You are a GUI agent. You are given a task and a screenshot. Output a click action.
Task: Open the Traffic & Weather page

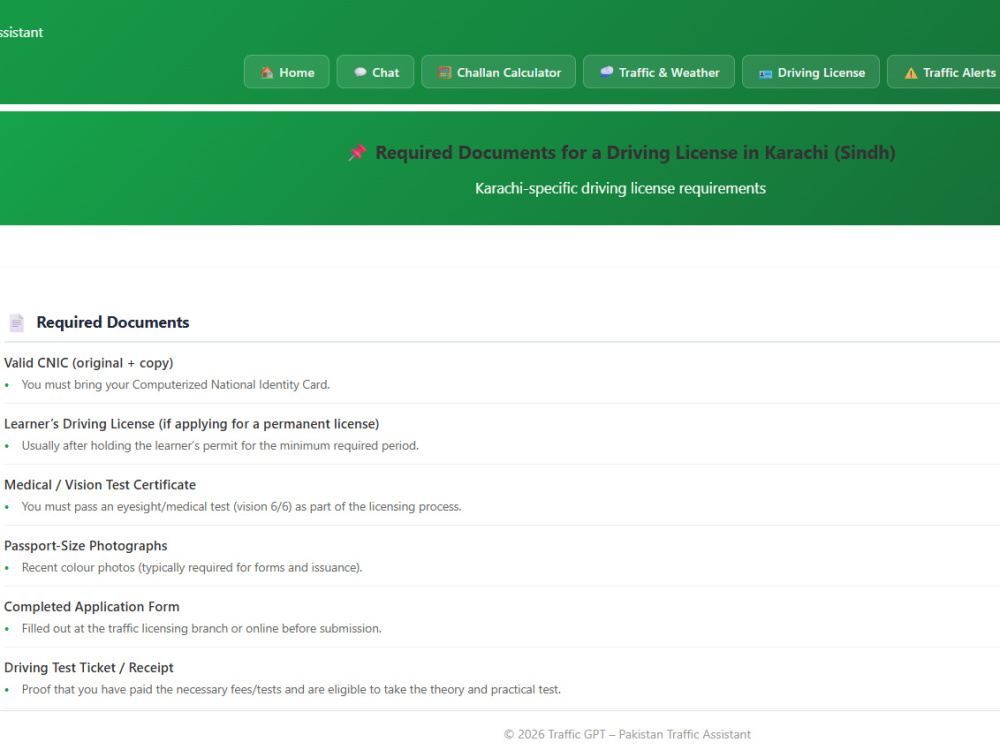tap(659, 72)
